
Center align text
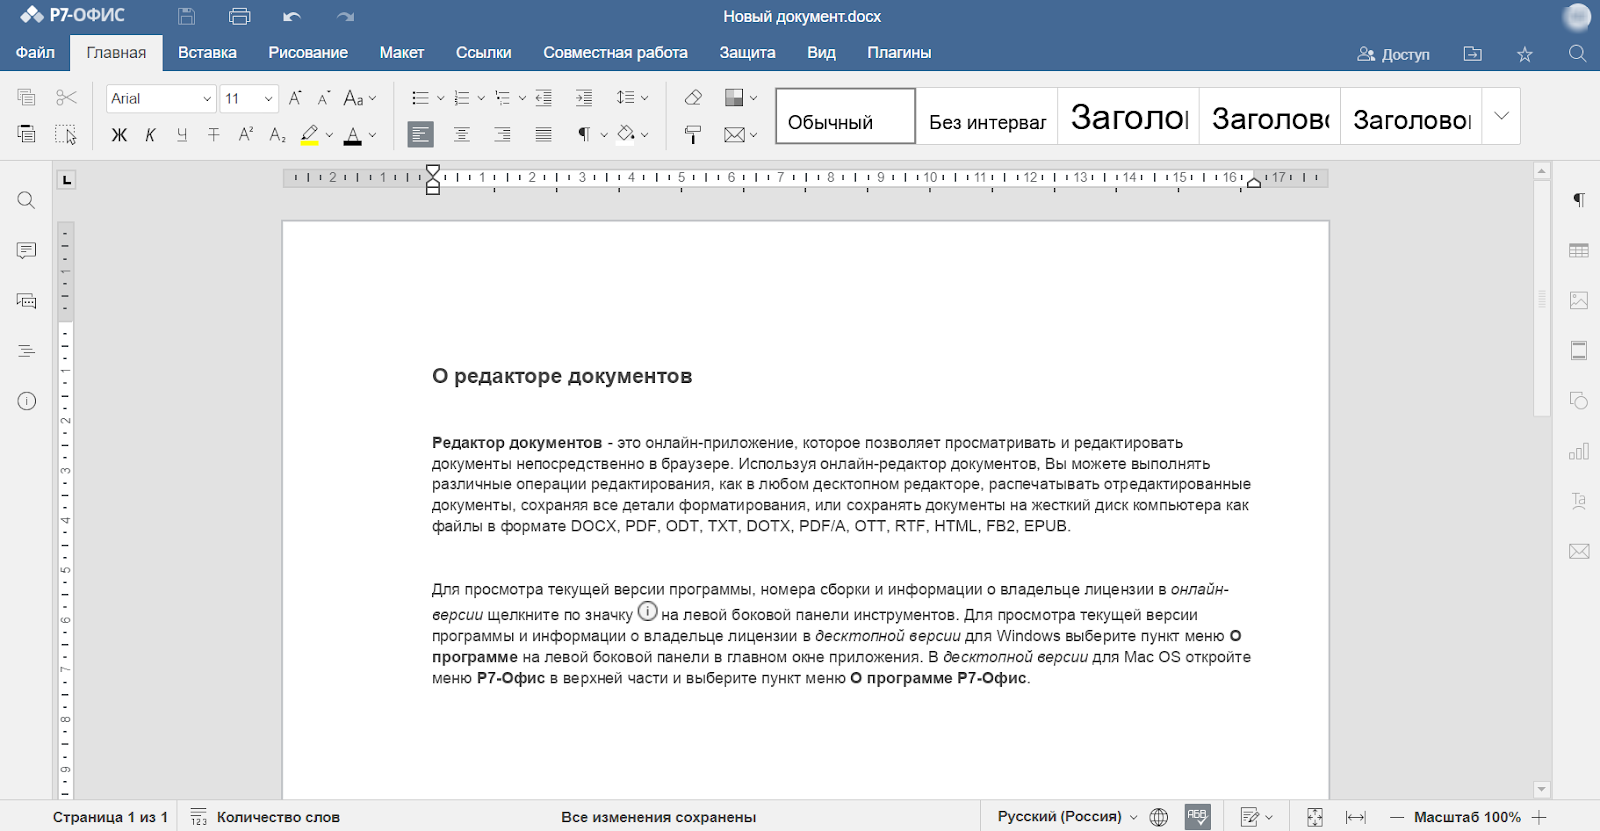pos(462,134)
